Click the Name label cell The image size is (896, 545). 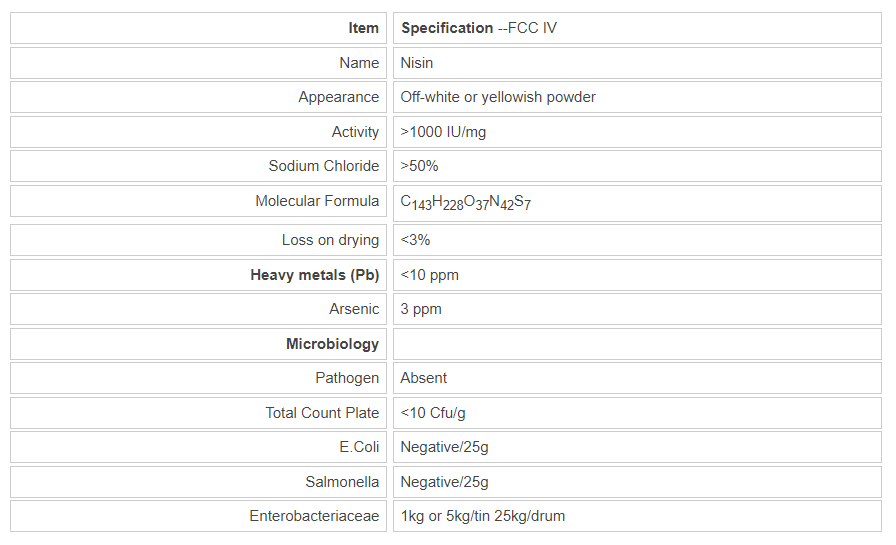[359, 63]
